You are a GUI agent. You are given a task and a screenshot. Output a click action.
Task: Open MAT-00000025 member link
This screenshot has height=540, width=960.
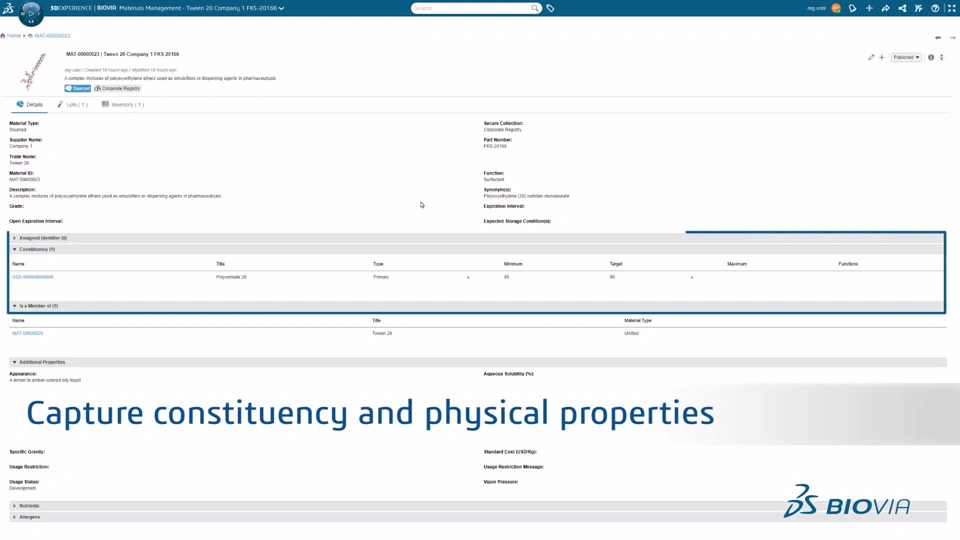[x=28, y=334]
